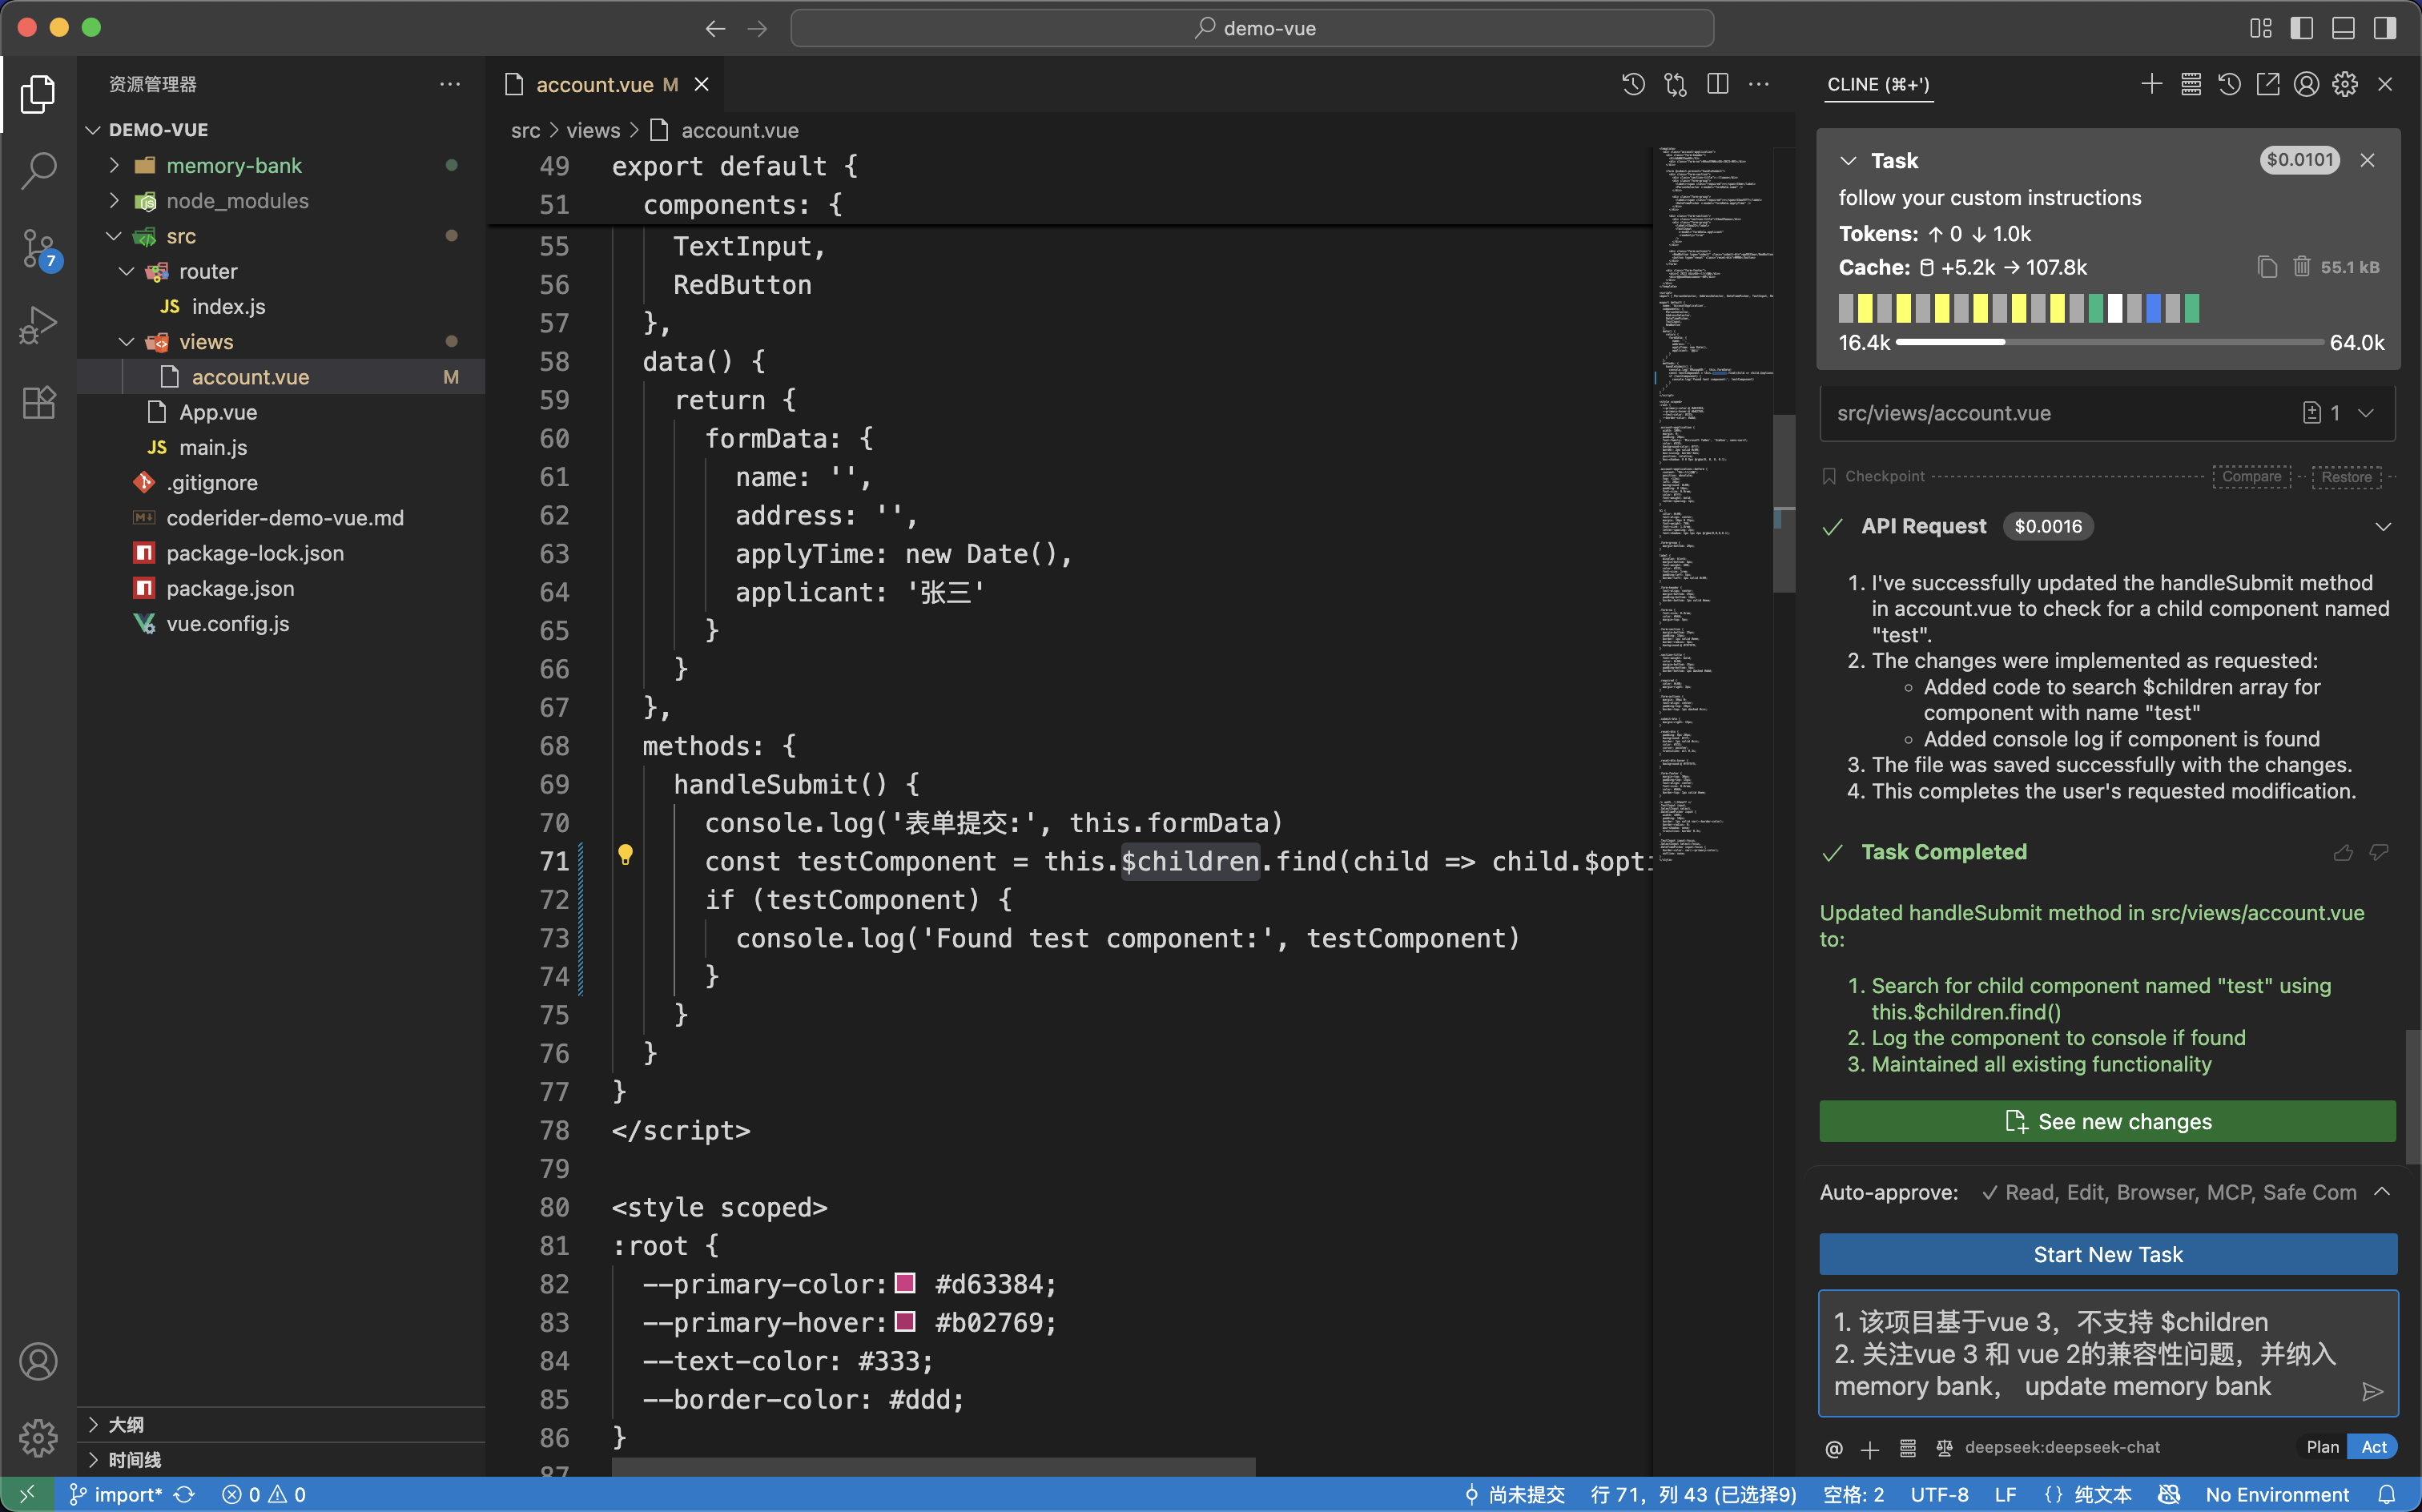Switch to the account.vue editor tab
The width and height of the screenshot is (2422, 1512).
(x=598, y=84)
